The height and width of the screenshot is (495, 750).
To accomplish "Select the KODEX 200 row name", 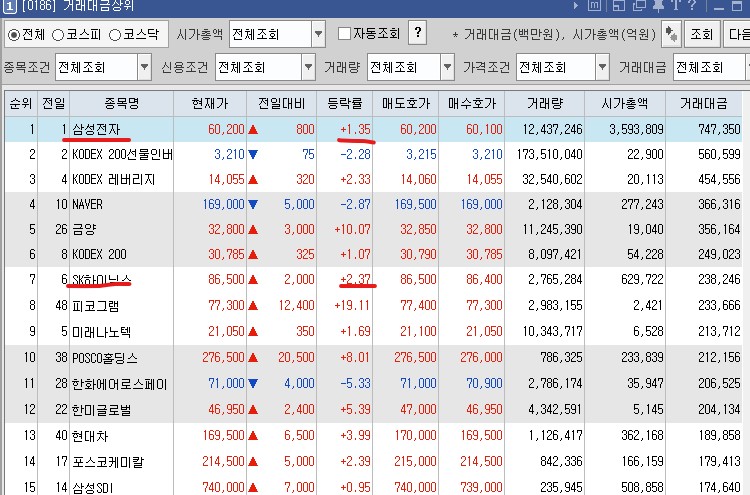I will tap(99, 254).
